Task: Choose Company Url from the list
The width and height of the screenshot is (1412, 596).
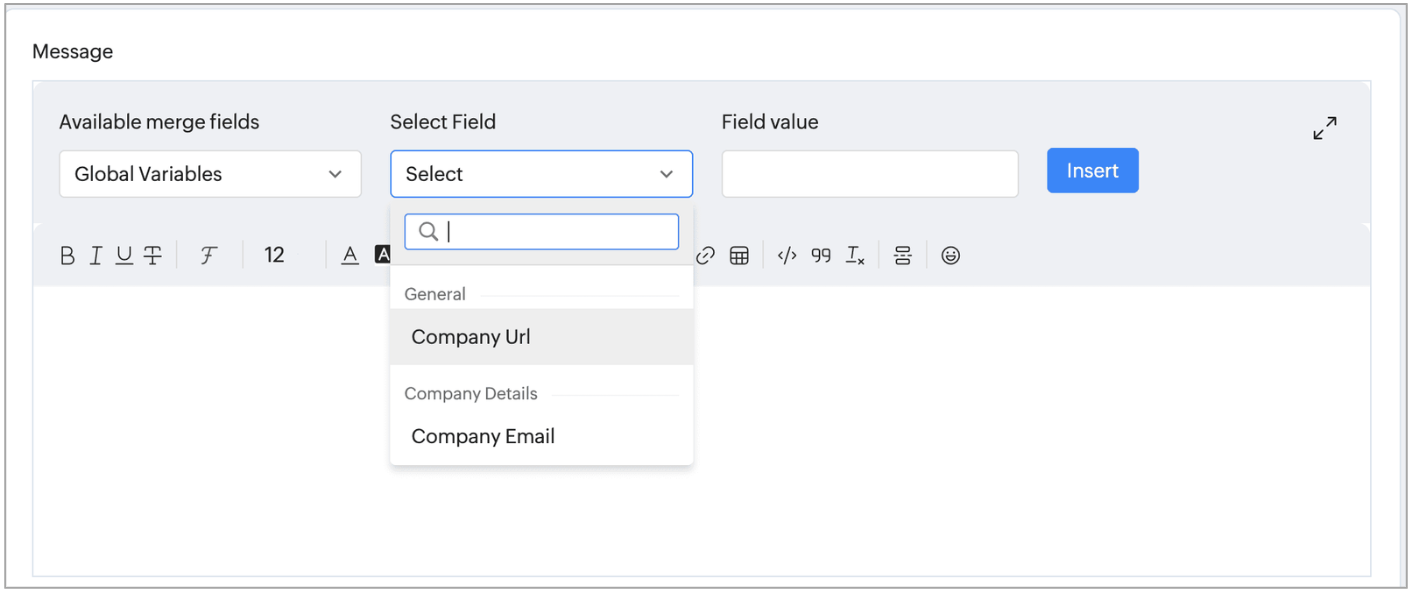Action: coord(471,337)
